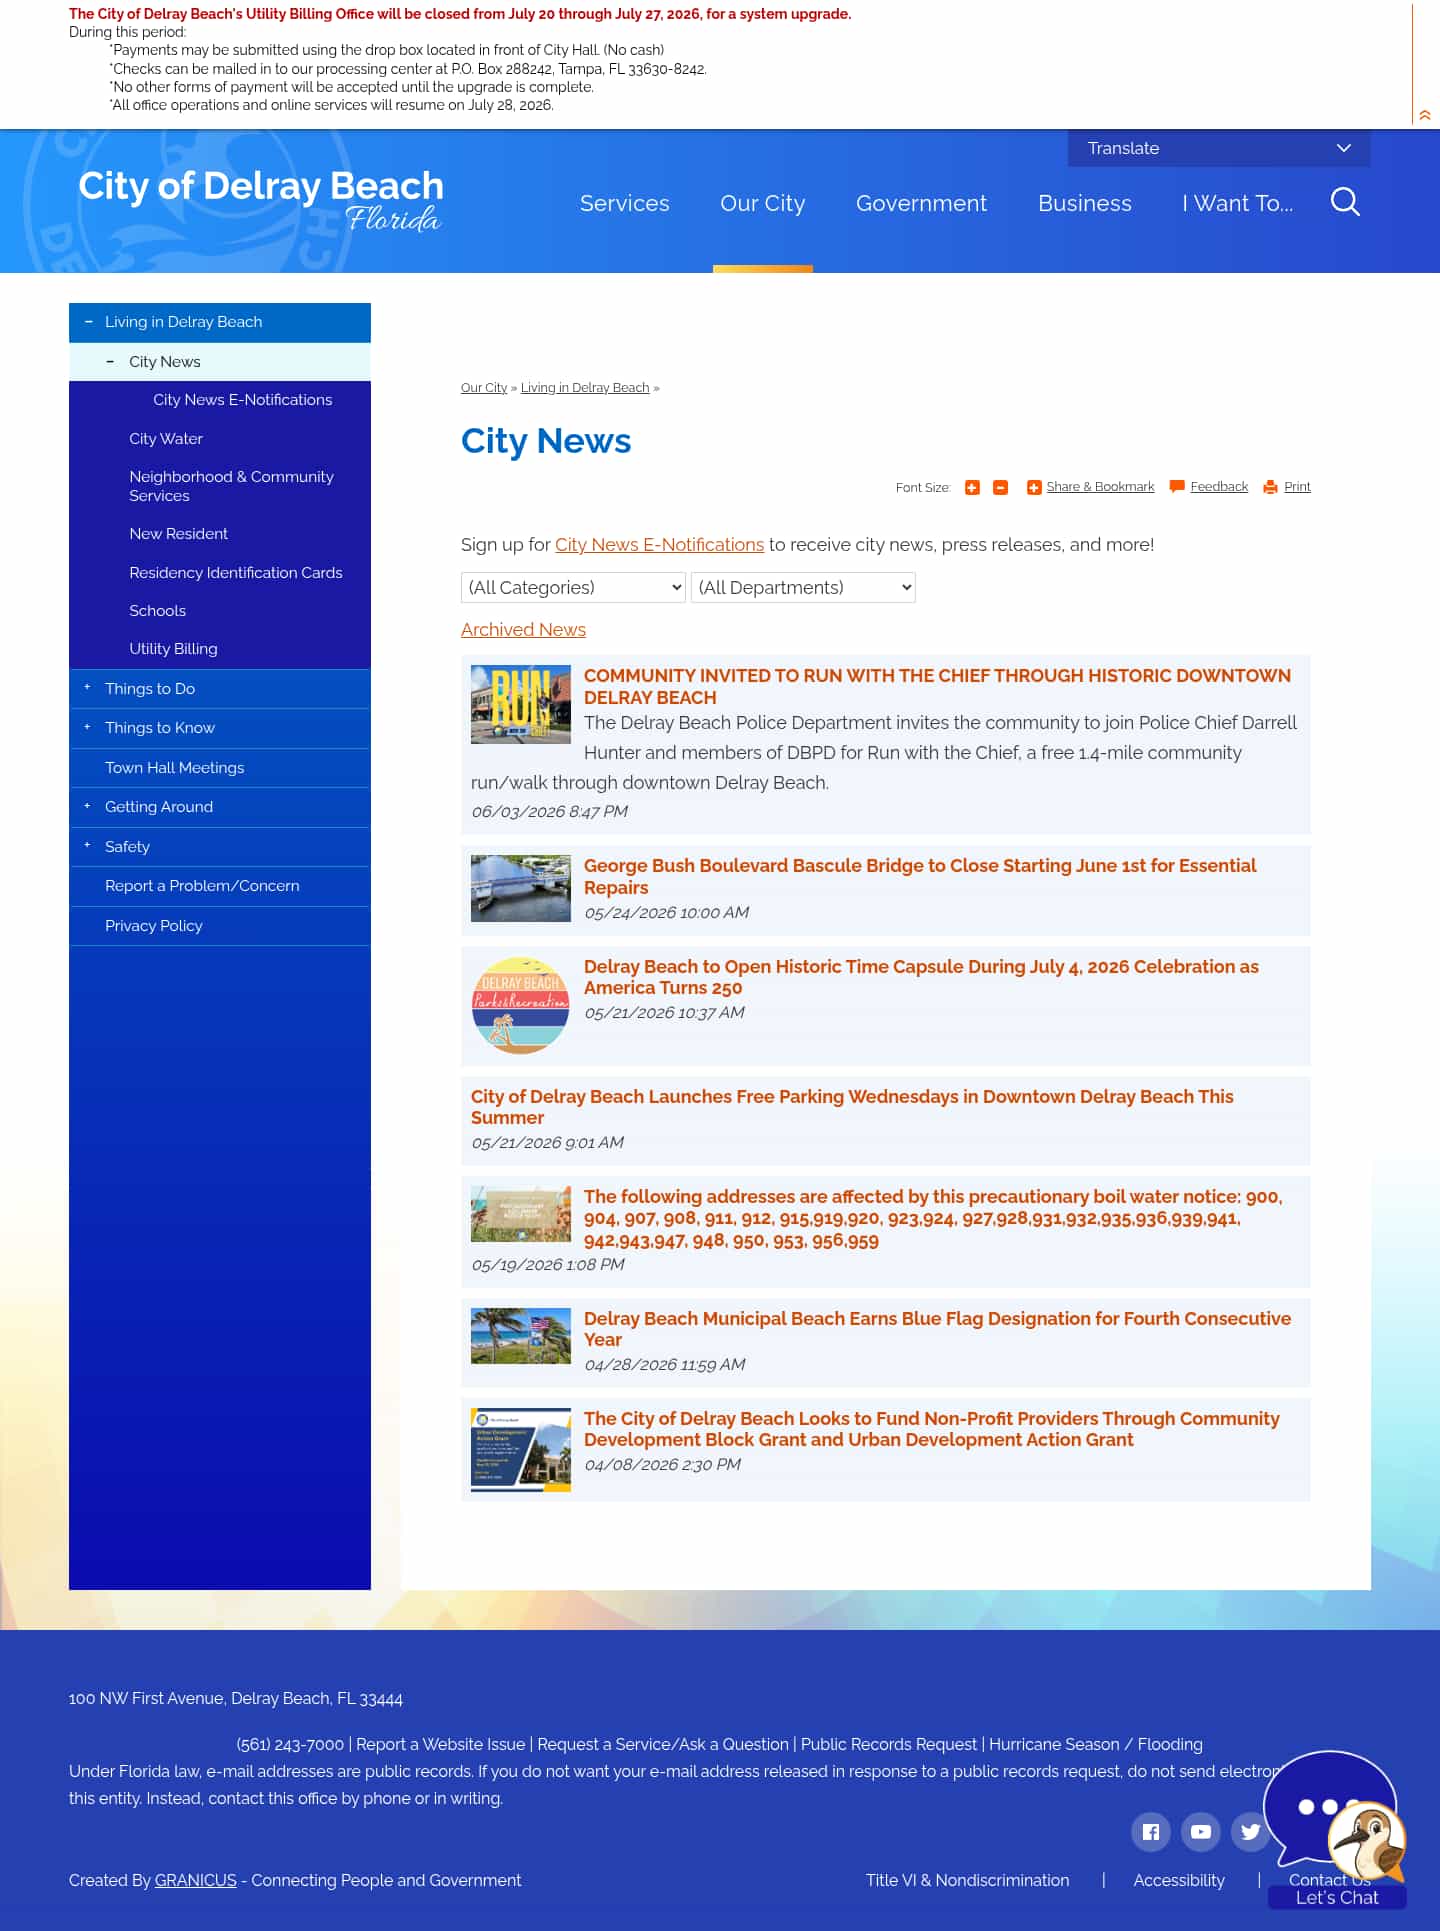Image resolution: width=1440 pixels, height=1931 pixels.
Task: Click Public Records Request footer link
Action: (x=889, y=1744)
